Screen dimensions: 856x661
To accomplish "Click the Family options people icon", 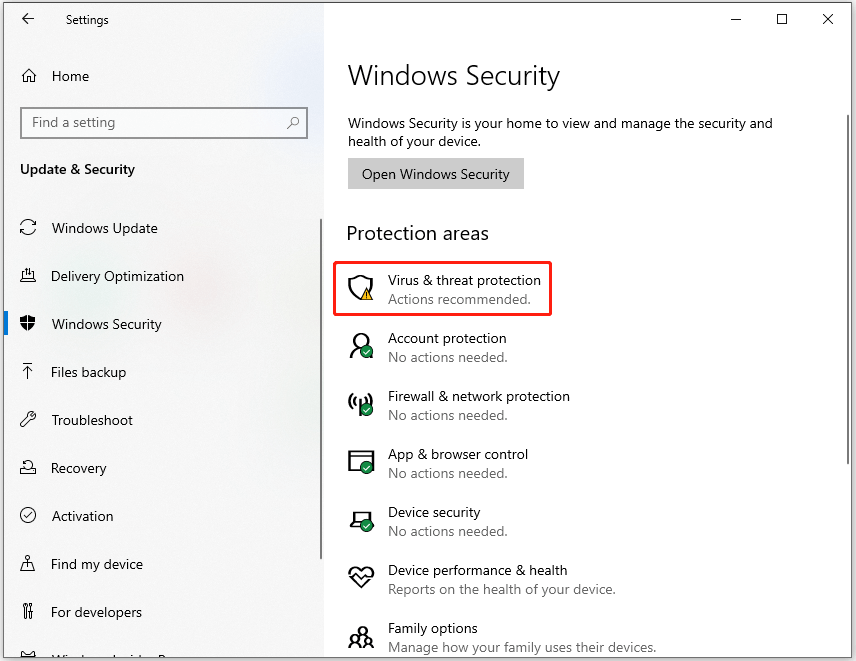I will 361,636.
